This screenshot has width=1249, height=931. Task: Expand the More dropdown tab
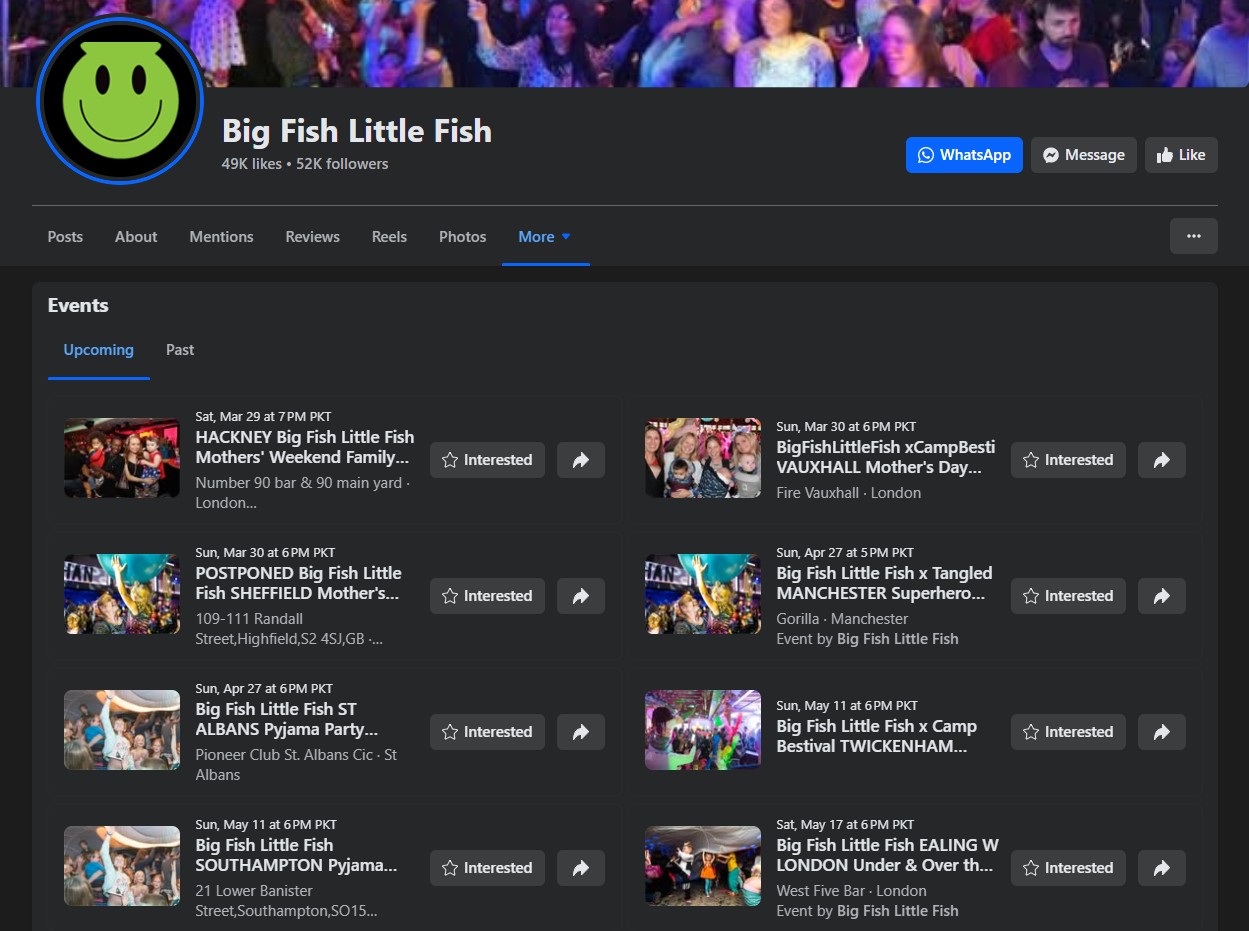pos(545,237)
